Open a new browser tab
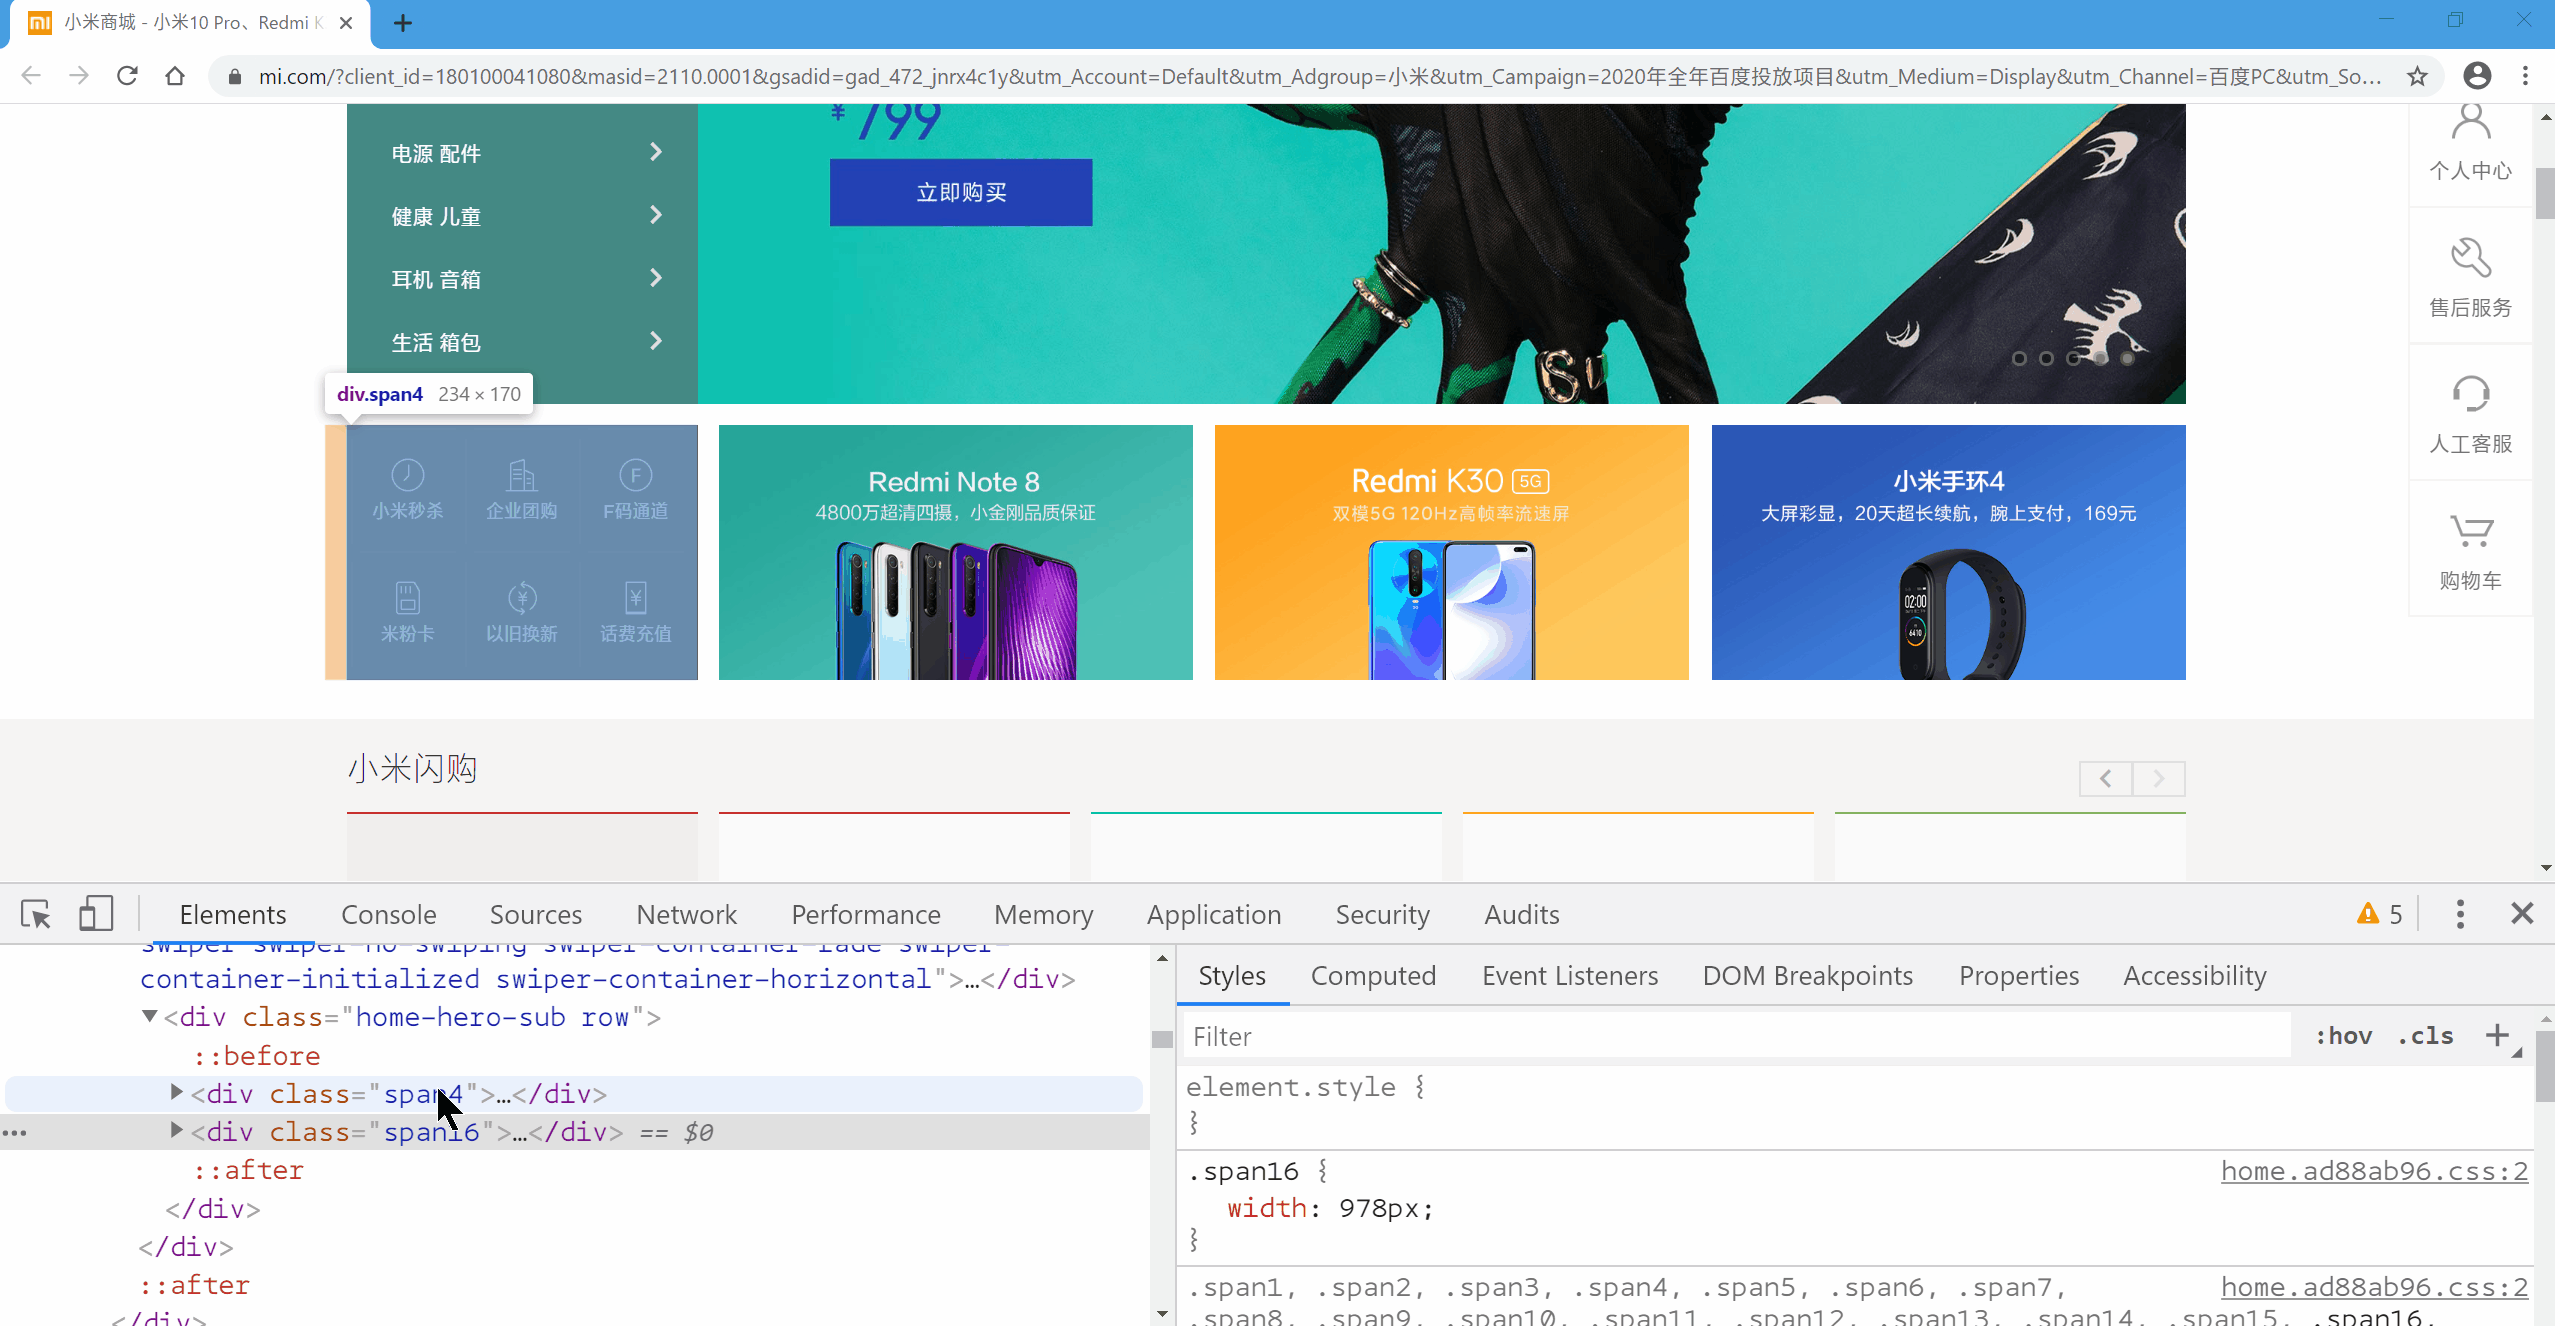Screen dimensions: 2555x1326 [x=402, y=23]
